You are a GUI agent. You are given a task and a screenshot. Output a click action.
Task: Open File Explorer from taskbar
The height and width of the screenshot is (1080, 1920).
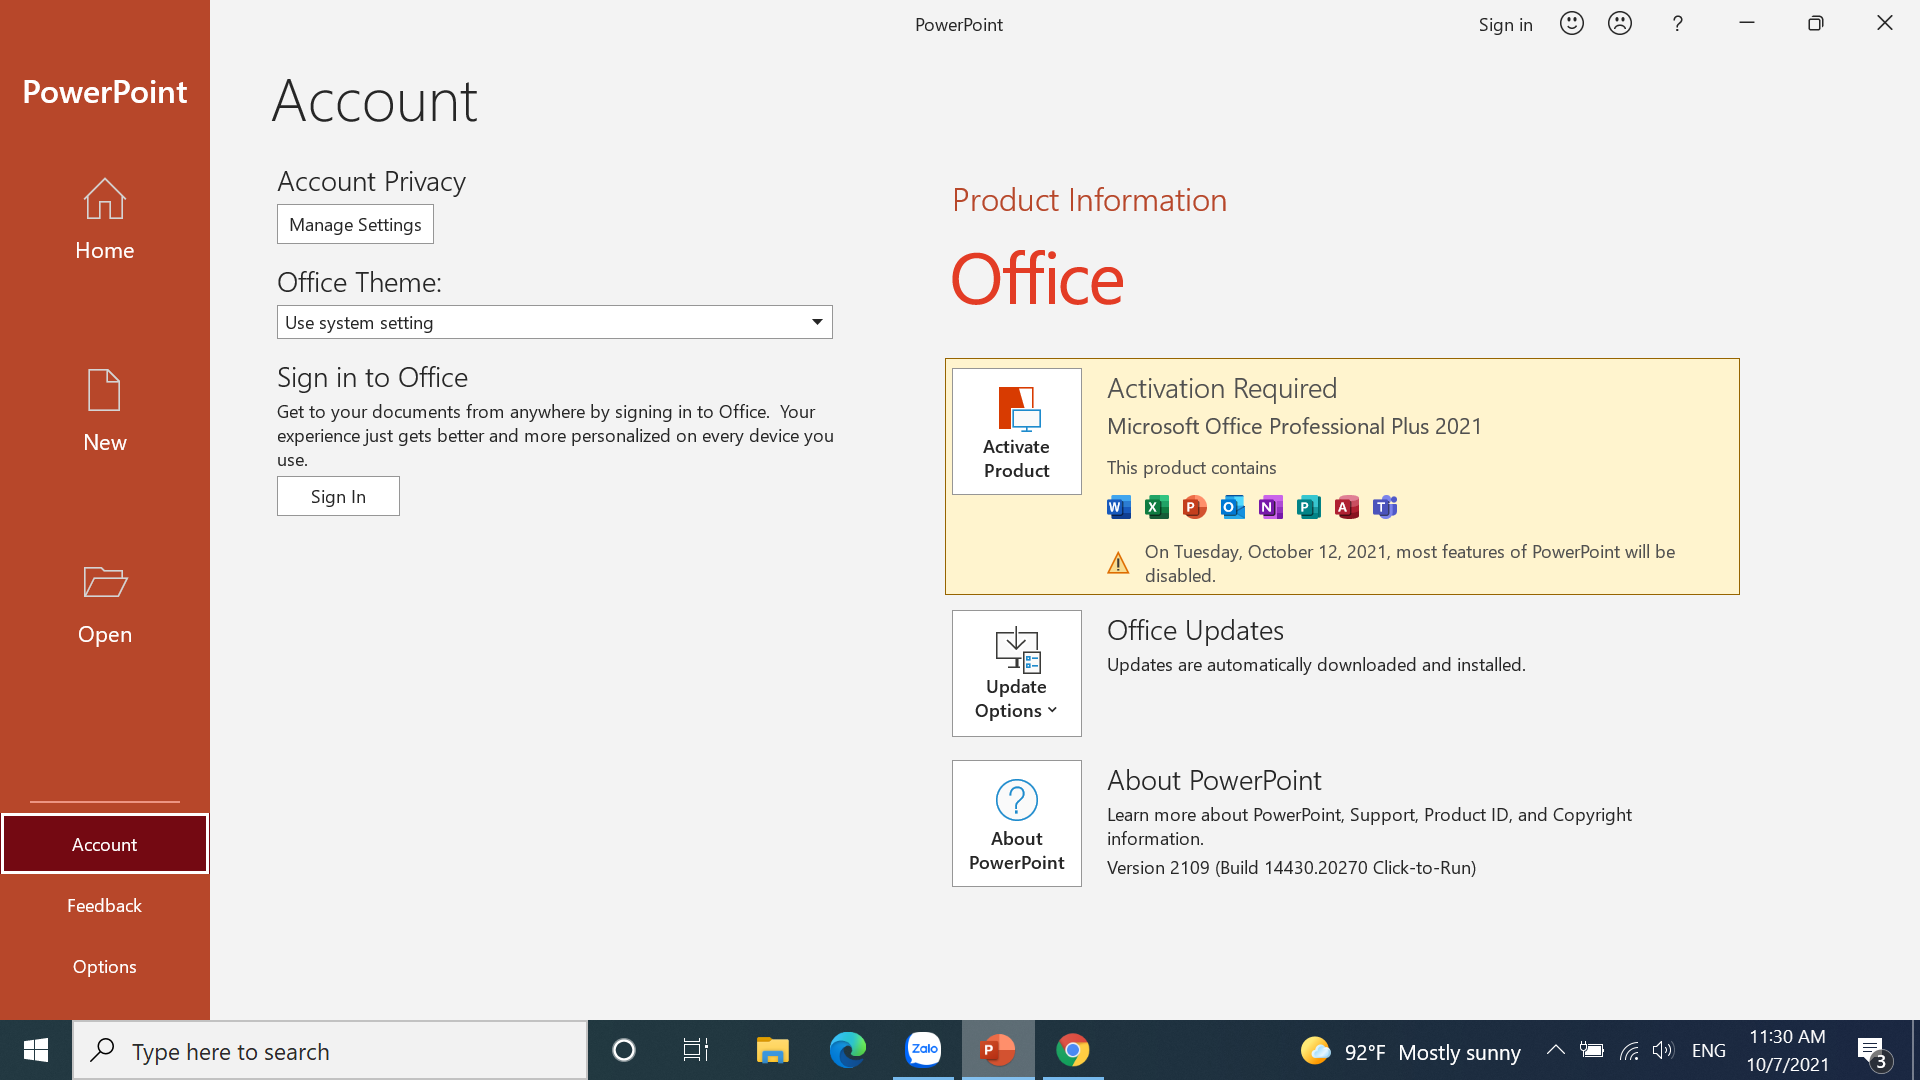(772, 1050)
